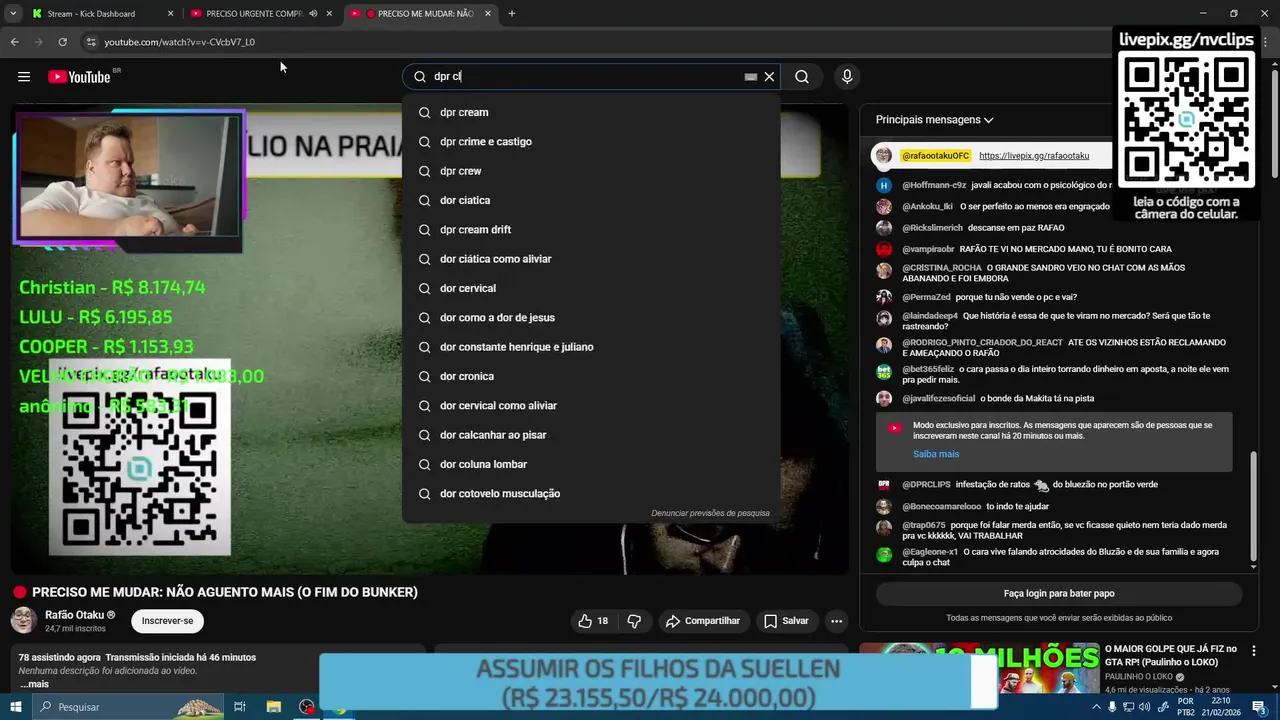Select suggestion 'dor cronica'
This screenshot has width=1280, height=720.
[x=591, y=376]
